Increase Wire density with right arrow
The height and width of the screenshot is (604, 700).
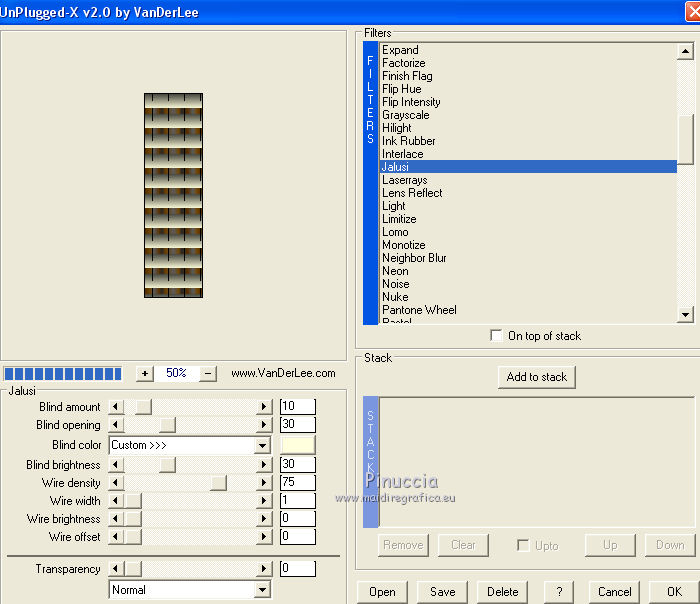(264, 483)
